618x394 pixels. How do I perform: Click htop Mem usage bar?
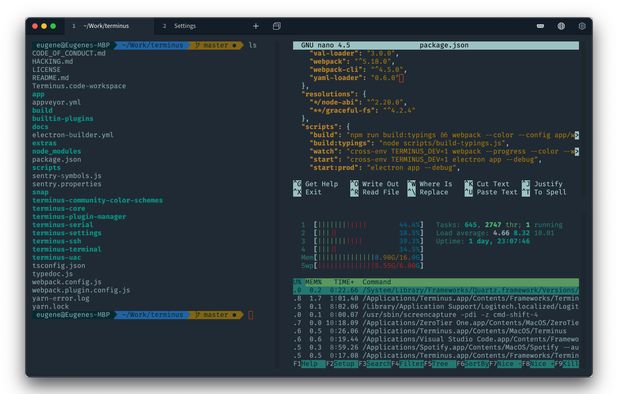pos(362,258)
